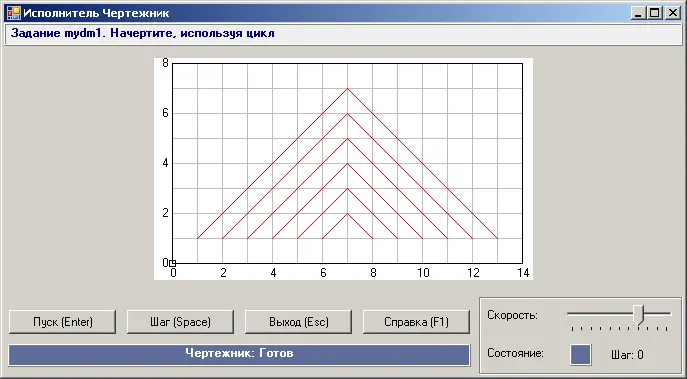The image size is (687, 379).
Task: Click the Выход (Esc) exit button
Action: [x=298, y=322]
